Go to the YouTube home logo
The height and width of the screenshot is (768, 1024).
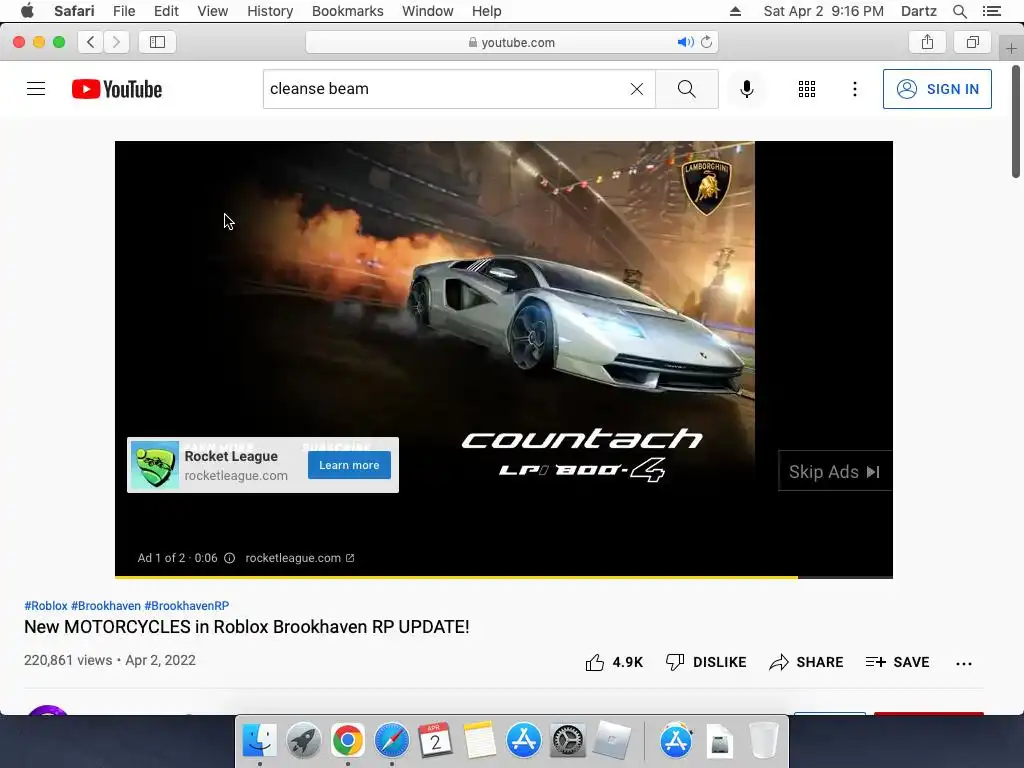coord(117,89)
